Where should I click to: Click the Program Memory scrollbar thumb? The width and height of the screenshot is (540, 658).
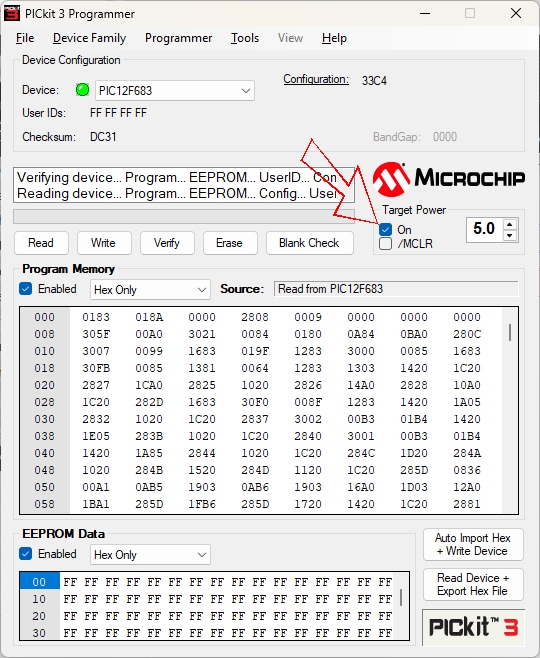pyautogui.click(x=510, y=332)
